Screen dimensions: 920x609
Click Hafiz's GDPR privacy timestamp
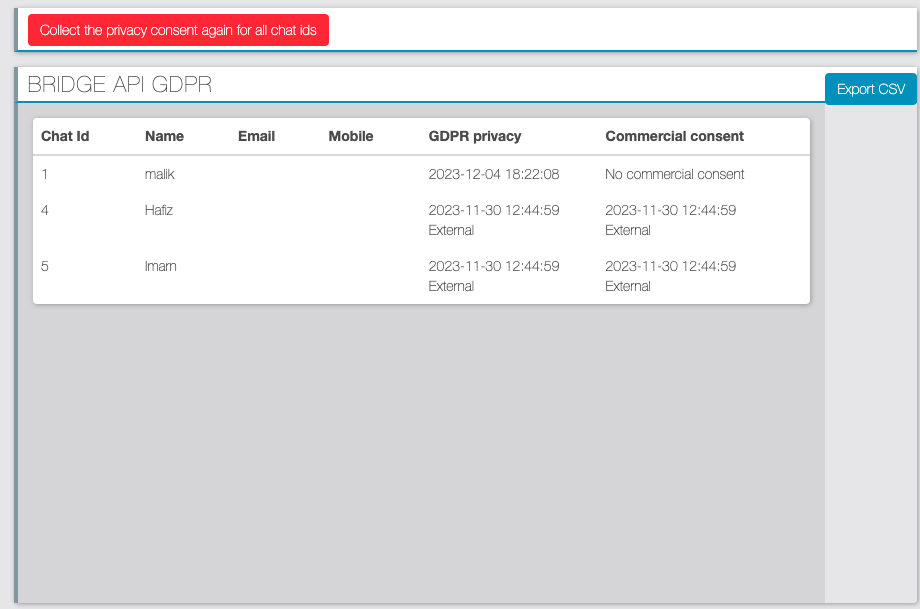point(493,210)
